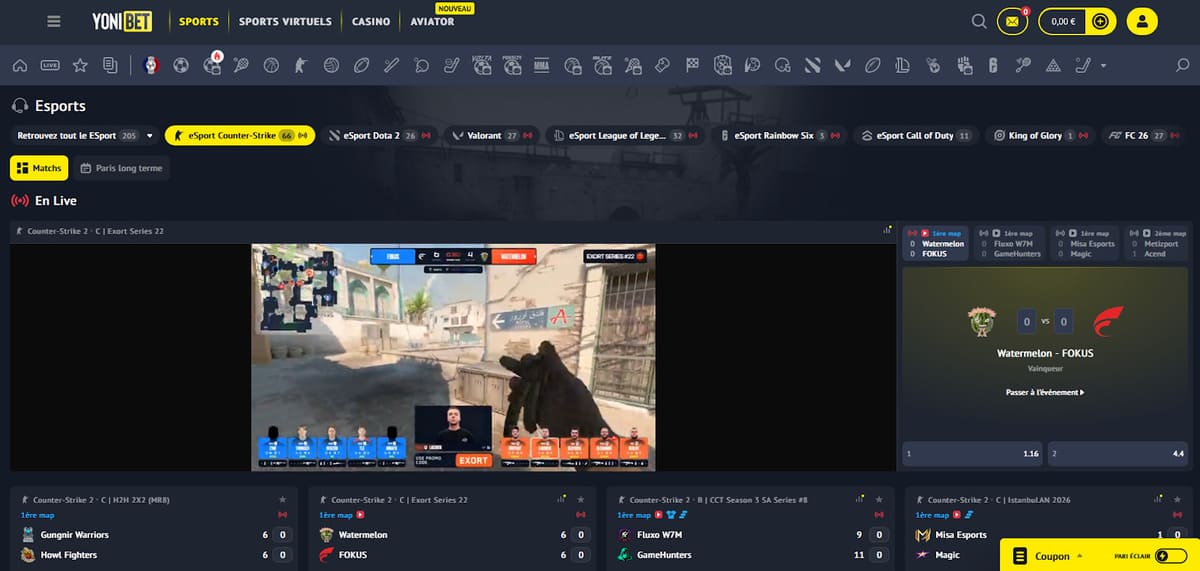This screenshot has width=1200, height=571.
Task: Expand more sports arrow in sports bar
Action: pos(1104,66)
